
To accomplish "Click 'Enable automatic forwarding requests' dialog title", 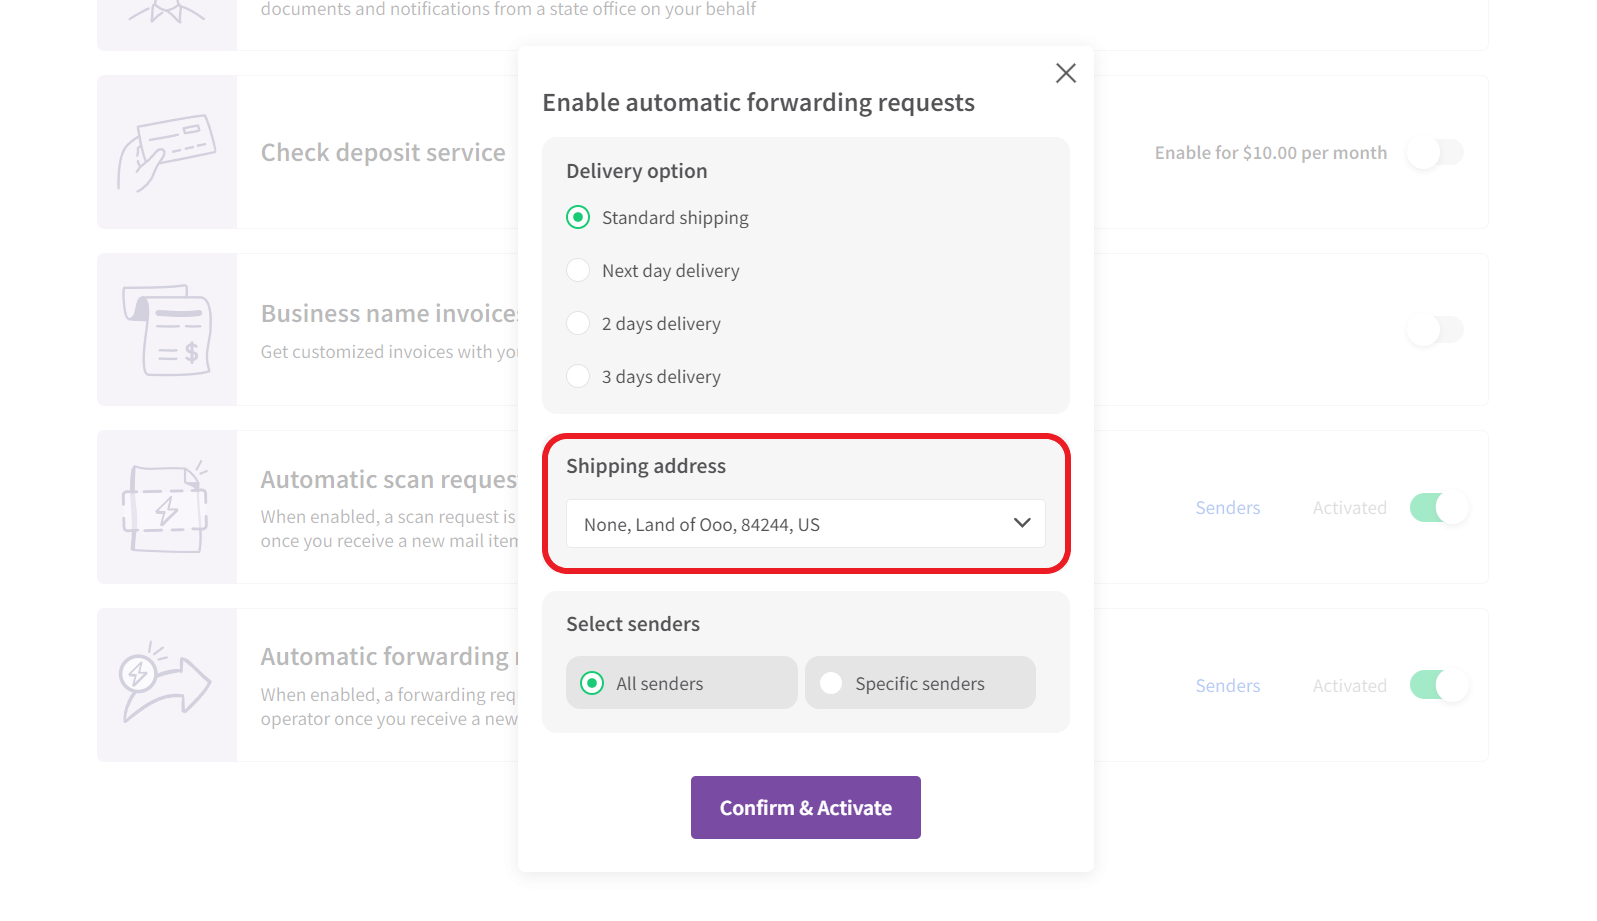I will [x=758, y=102].
